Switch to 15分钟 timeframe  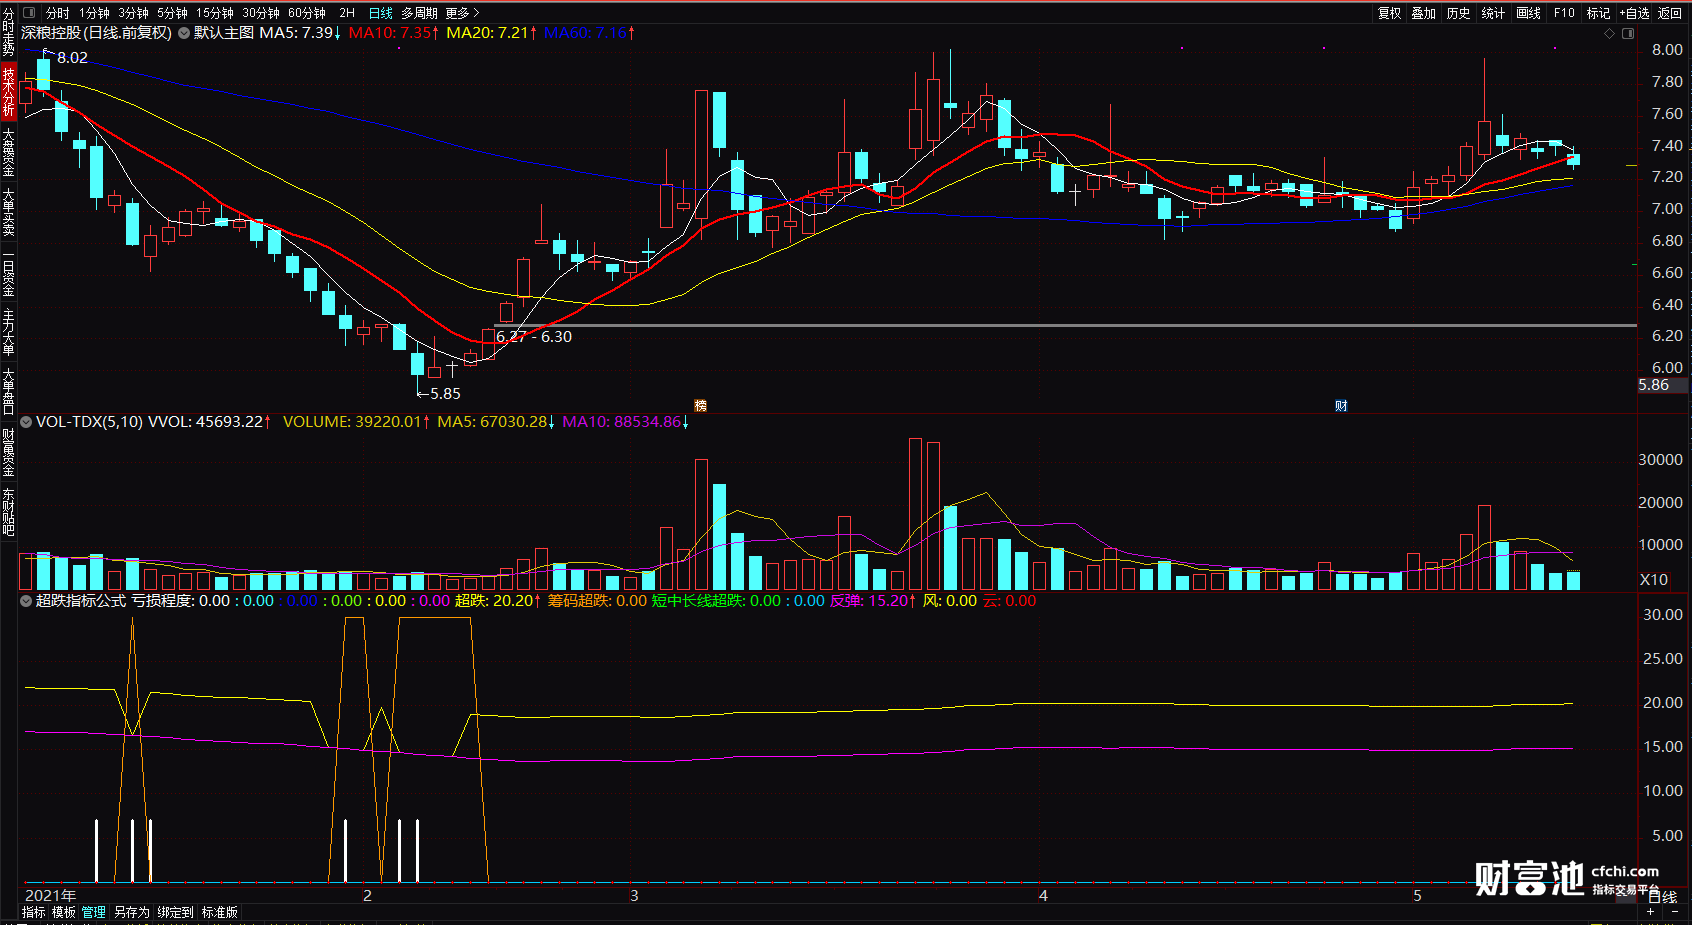(x=215, y=13)
